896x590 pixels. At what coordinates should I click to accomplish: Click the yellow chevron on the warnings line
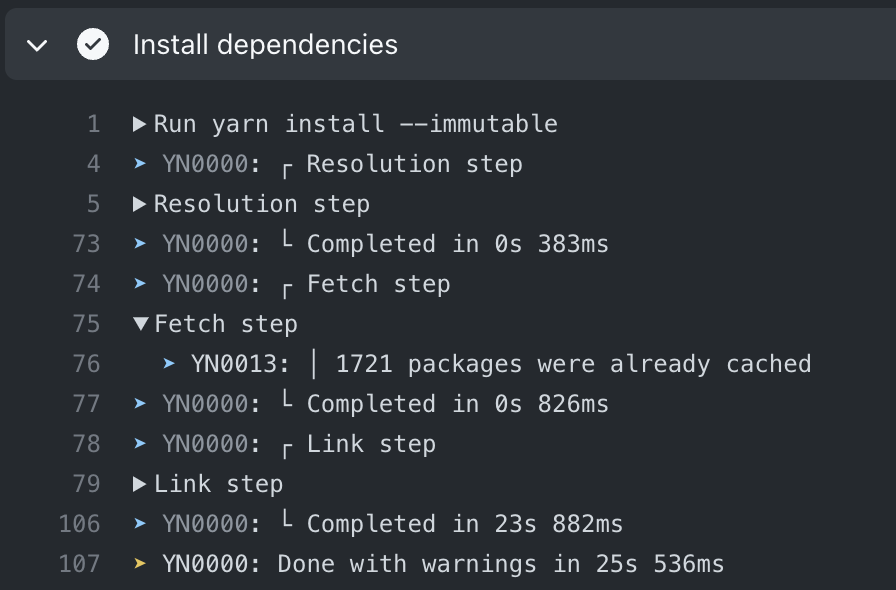139,564
